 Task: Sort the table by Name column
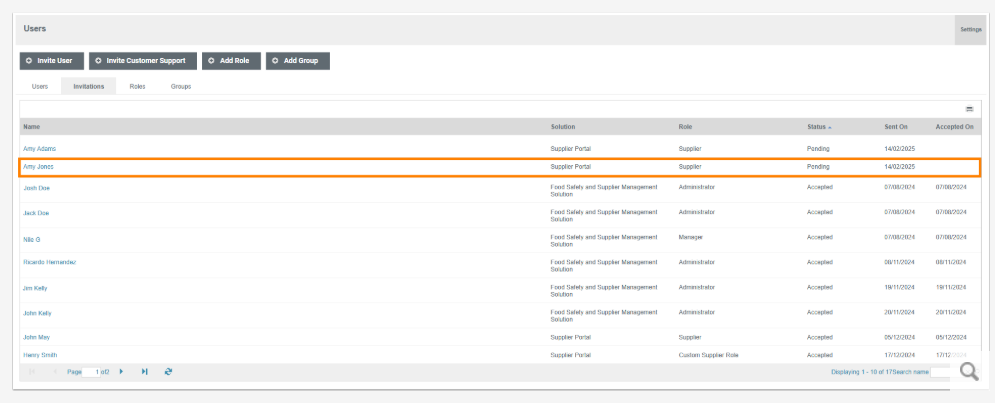coord(32,127)
